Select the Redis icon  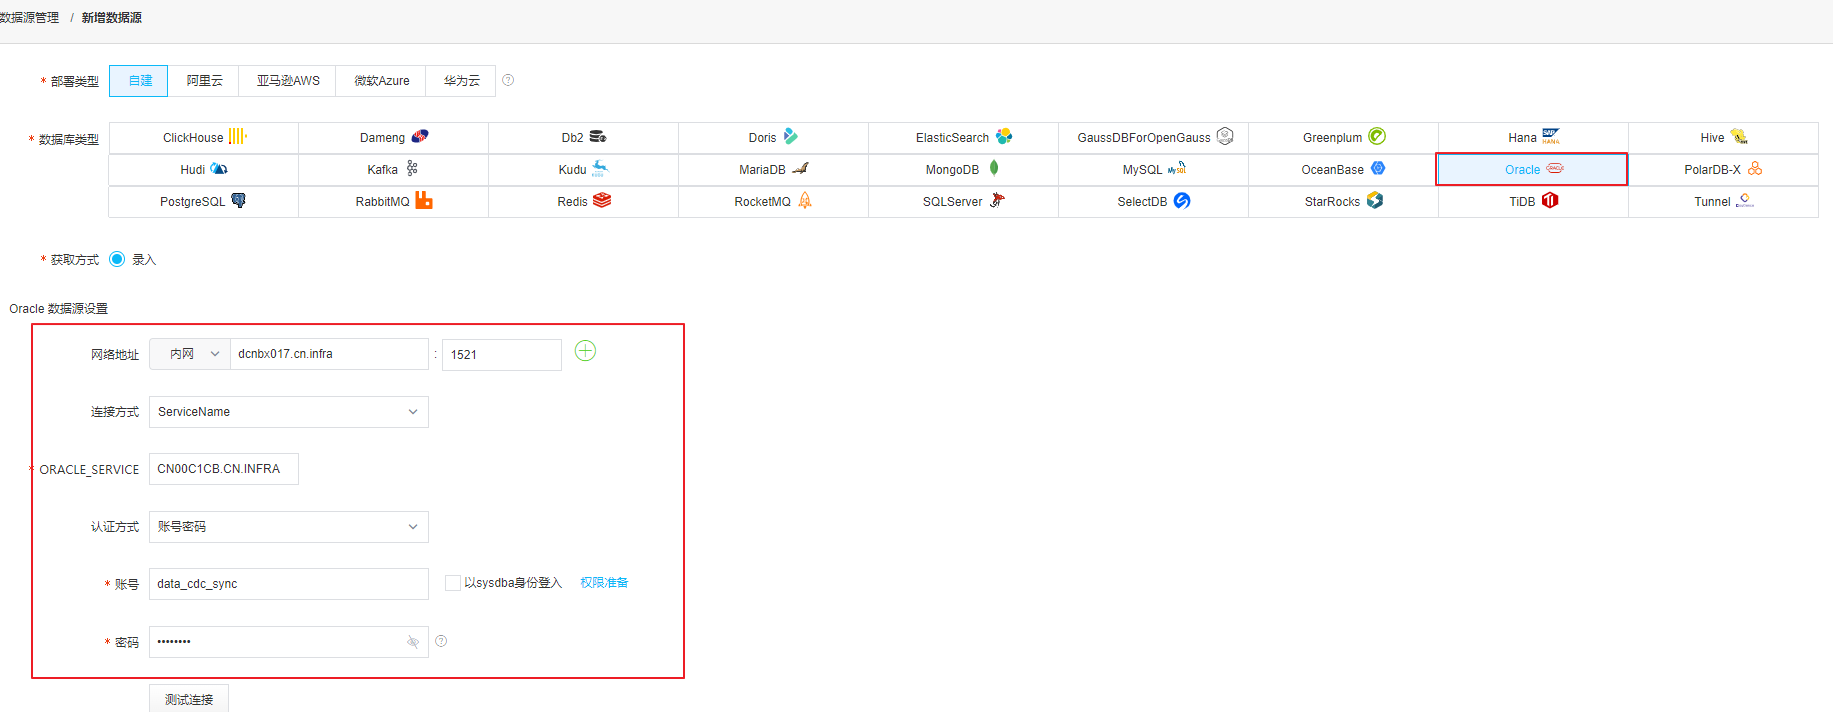point(602,200)
